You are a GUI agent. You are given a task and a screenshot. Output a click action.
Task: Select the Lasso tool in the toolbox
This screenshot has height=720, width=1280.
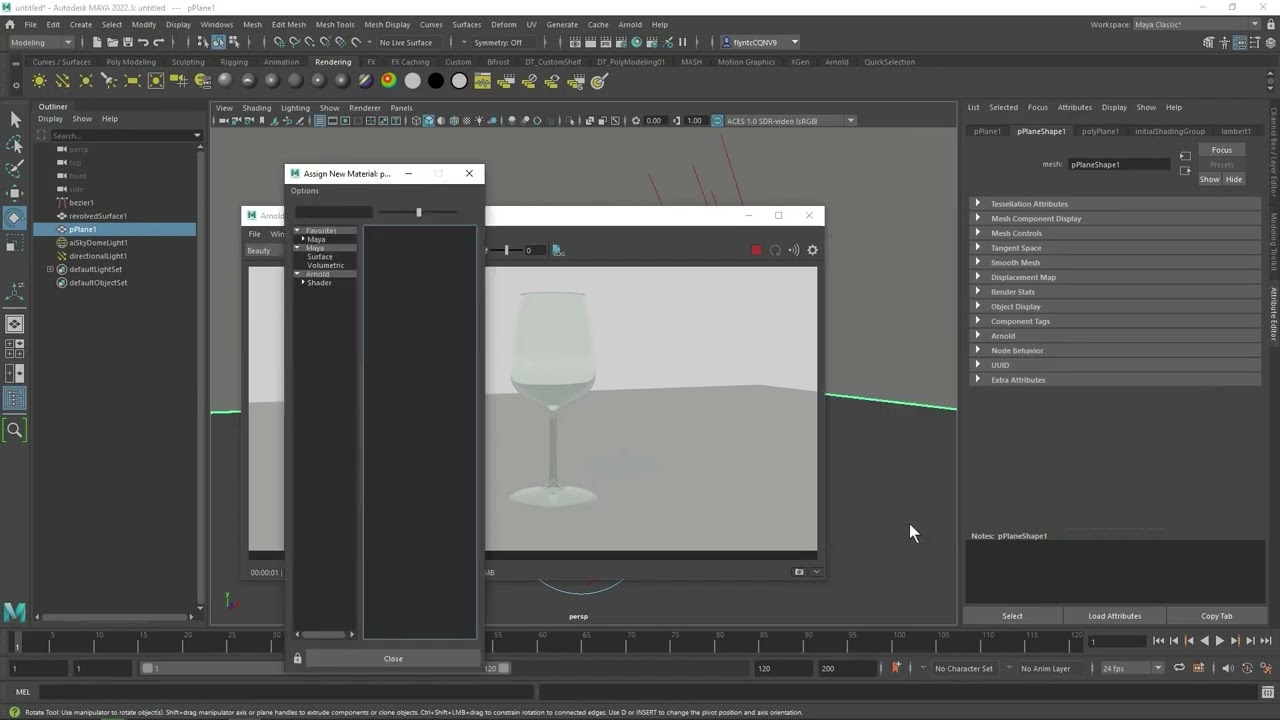click(14, 145)
